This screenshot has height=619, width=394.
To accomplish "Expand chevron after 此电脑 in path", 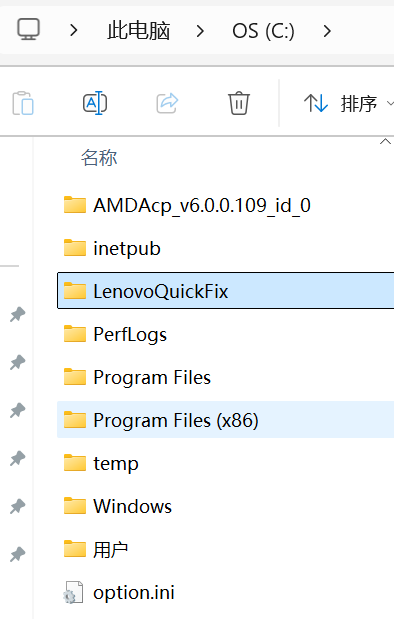I will pos(200,31).
